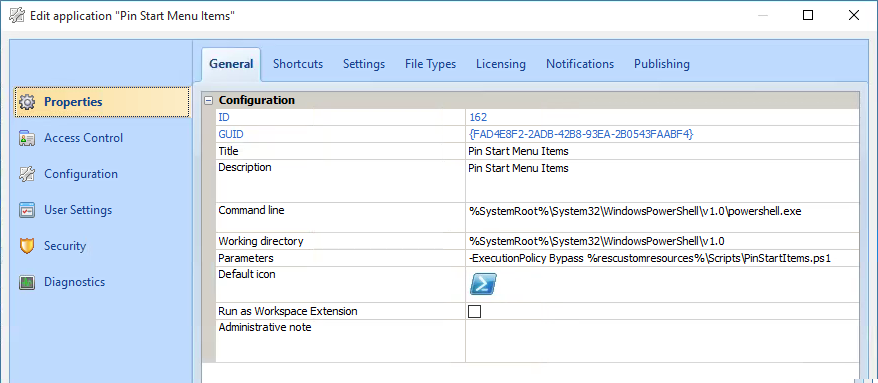Click the Configuration wrench icon in sidebar

[x=27, y=174]
